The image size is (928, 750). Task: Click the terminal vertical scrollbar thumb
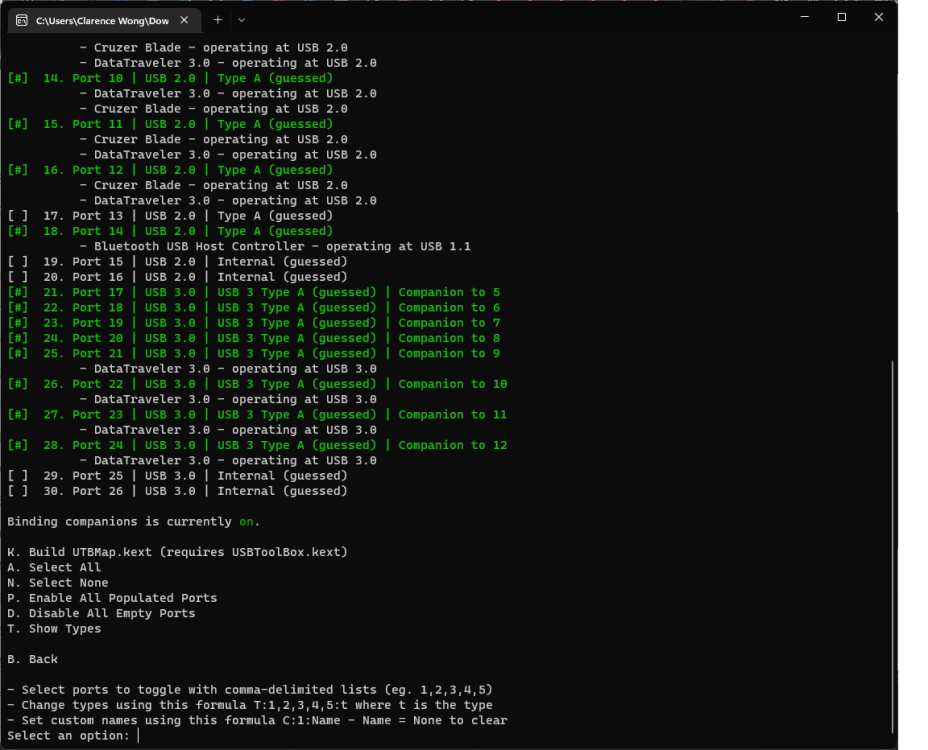coord(892,548)
